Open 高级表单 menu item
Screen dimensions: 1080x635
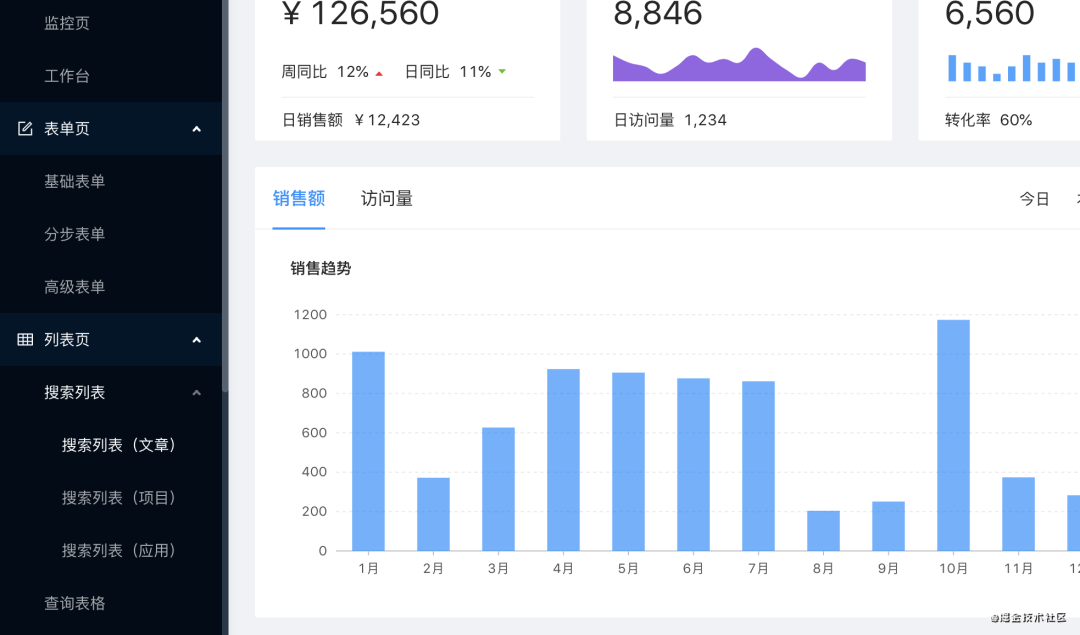tap(74, 287)
